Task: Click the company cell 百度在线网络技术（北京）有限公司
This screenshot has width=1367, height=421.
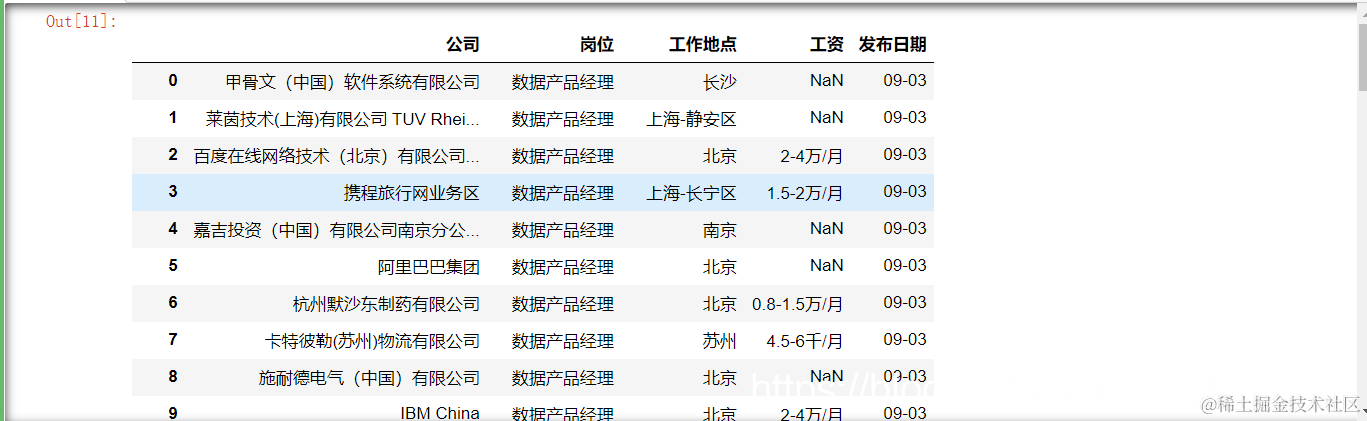Action: click(337, 156)
